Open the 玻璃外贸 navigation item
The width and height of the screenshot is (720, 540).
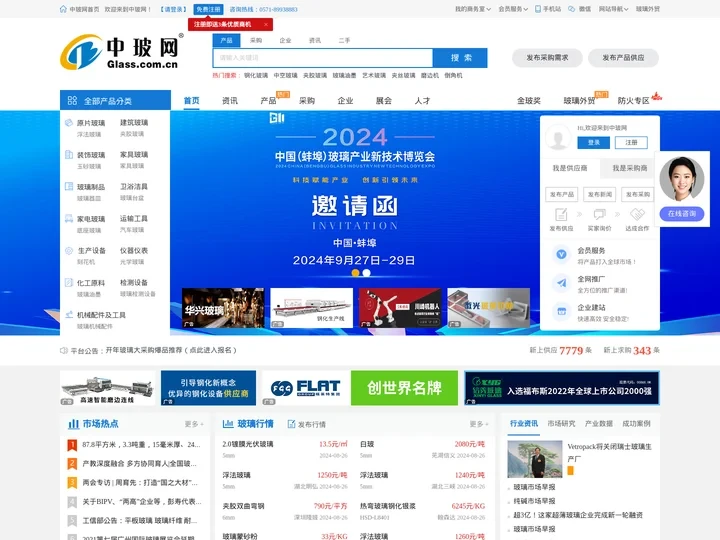(579, 101)
